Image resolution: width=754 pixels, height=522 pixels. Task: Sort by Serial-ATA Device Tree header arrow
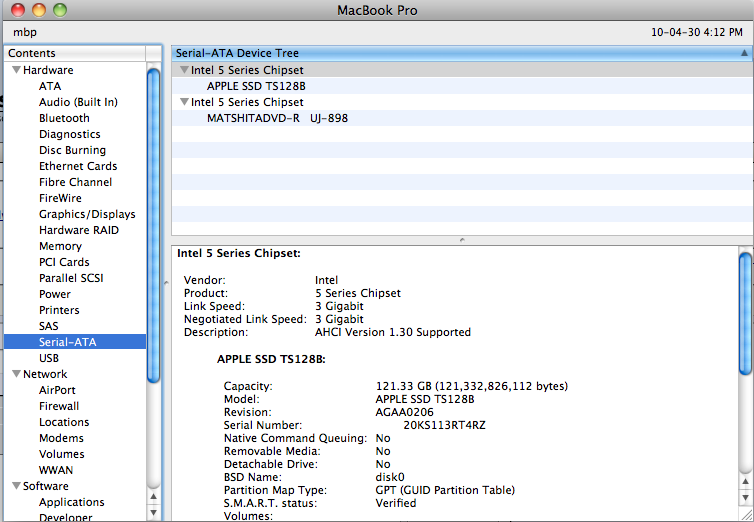pyautogui.click(x=744, y=53)
